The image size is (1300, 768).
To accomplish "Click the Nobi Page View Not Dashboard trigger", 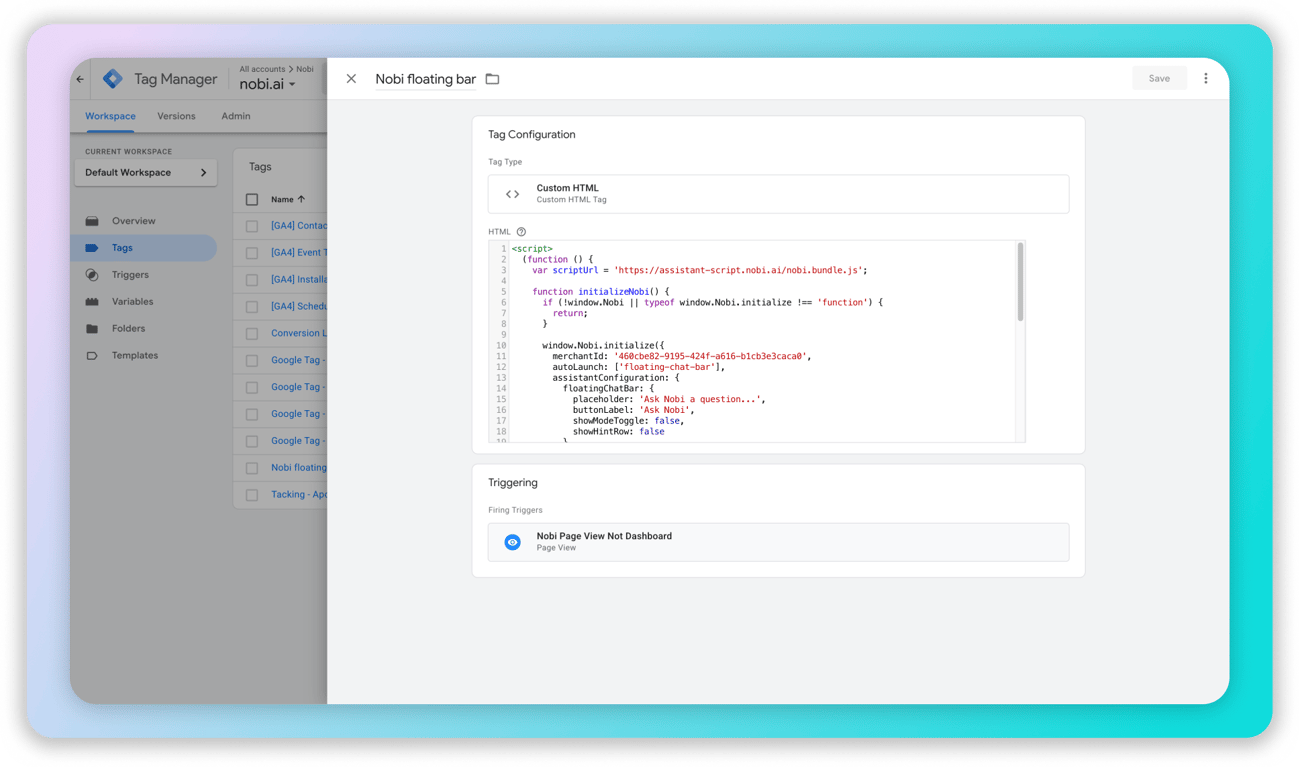I will click(778, 542).
